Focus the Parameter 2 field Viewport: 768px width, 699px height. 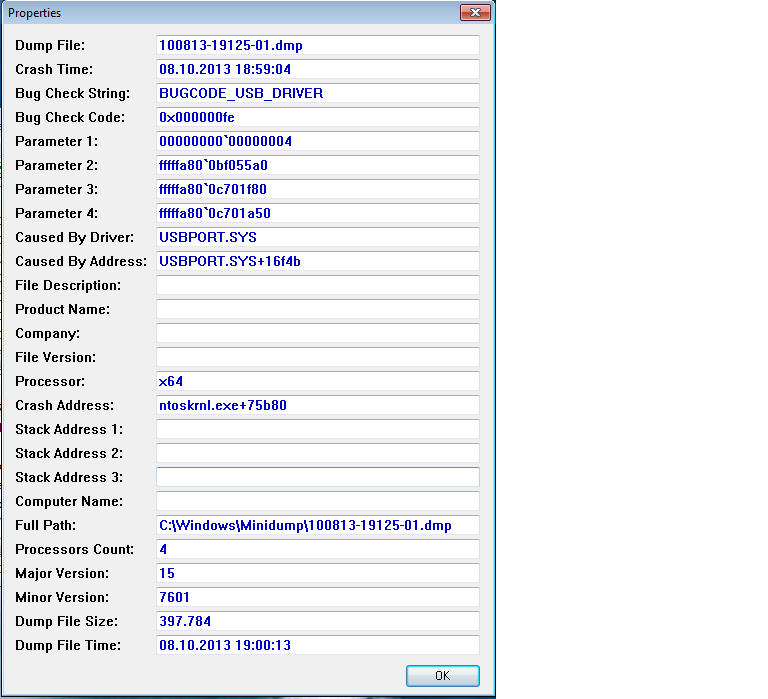[318, 165]
